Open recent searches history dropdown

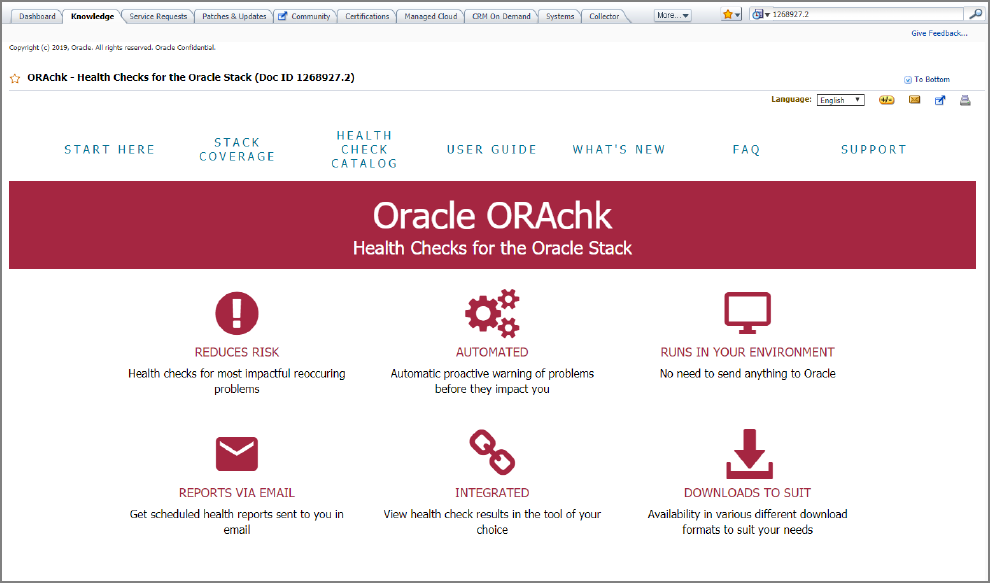tap(760, 15)
